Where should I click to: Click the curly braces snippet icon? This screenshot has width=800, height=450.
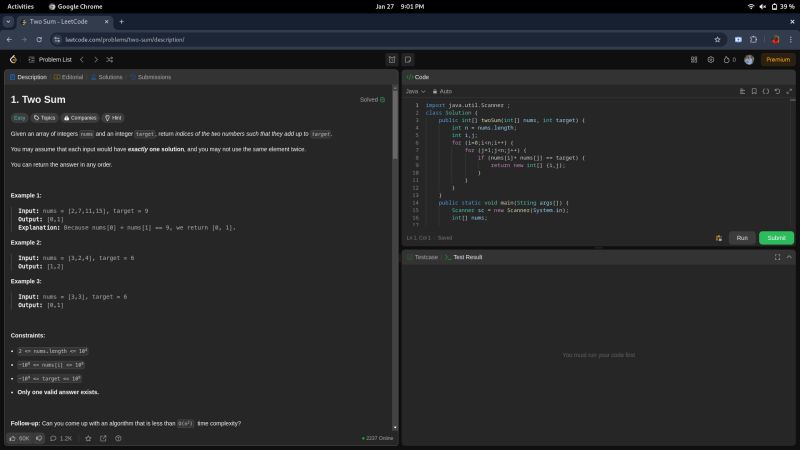[766, 91]
